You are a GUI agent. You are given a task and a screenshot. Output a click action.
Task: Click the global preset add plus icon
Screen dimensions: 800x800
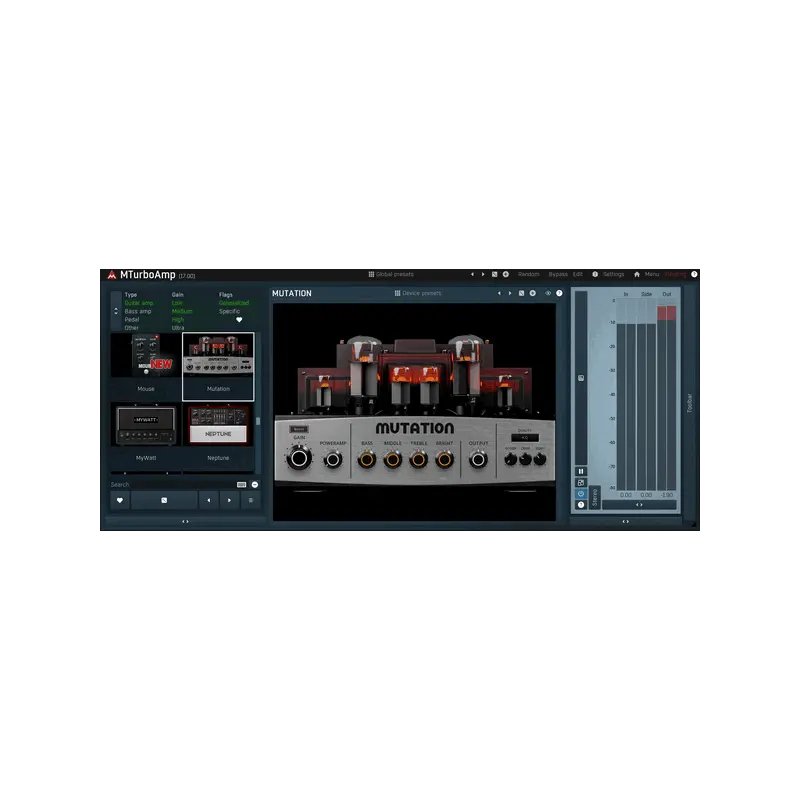pyautogui.click(x=506, y=274)
